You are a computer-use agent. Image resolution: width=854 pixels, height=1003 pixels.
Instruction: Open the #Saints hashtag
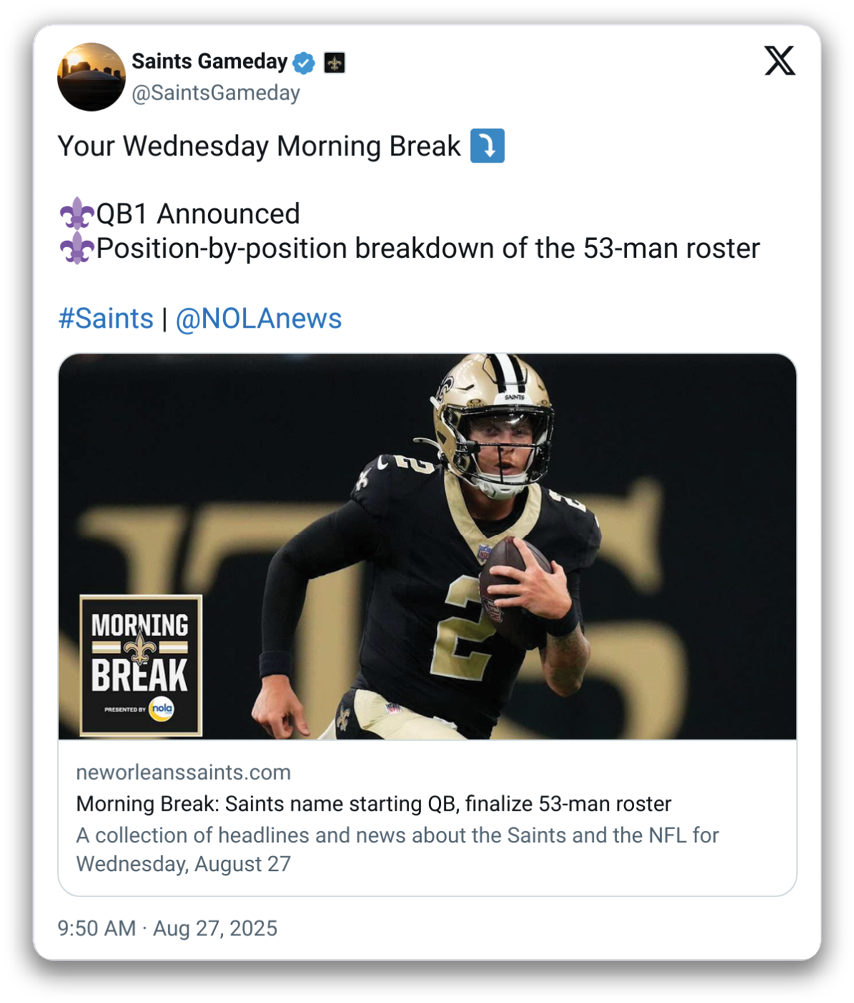[105, 319]
